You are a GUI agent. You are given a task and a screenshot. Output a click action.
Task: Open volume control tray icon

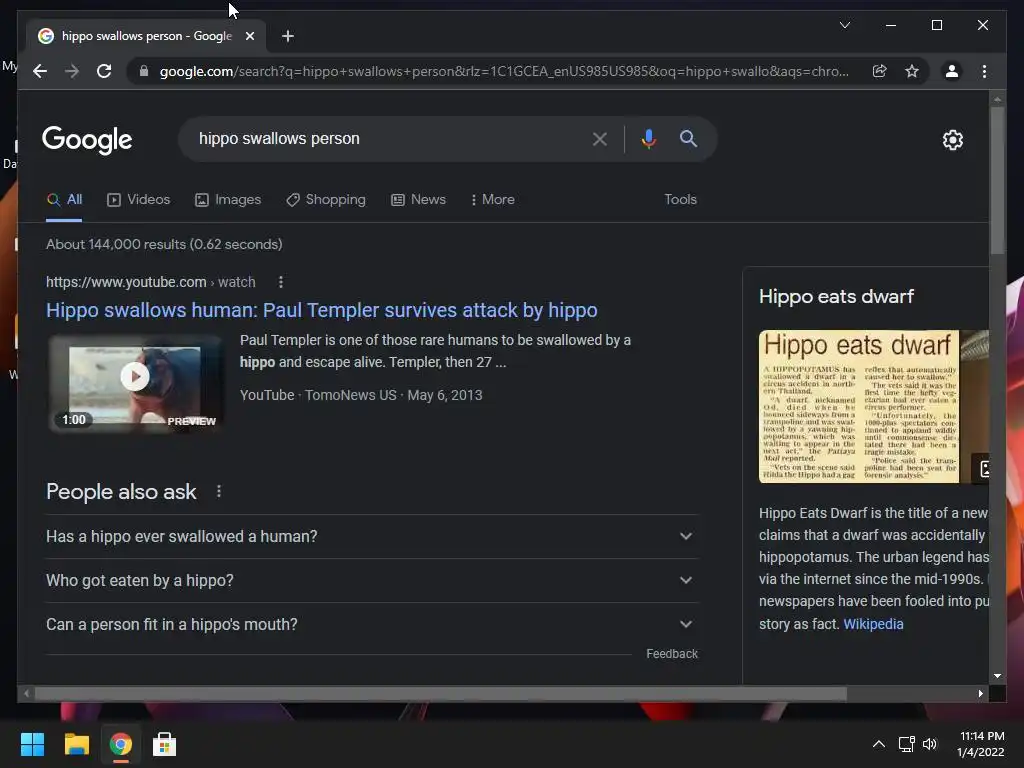pos(930,744)
